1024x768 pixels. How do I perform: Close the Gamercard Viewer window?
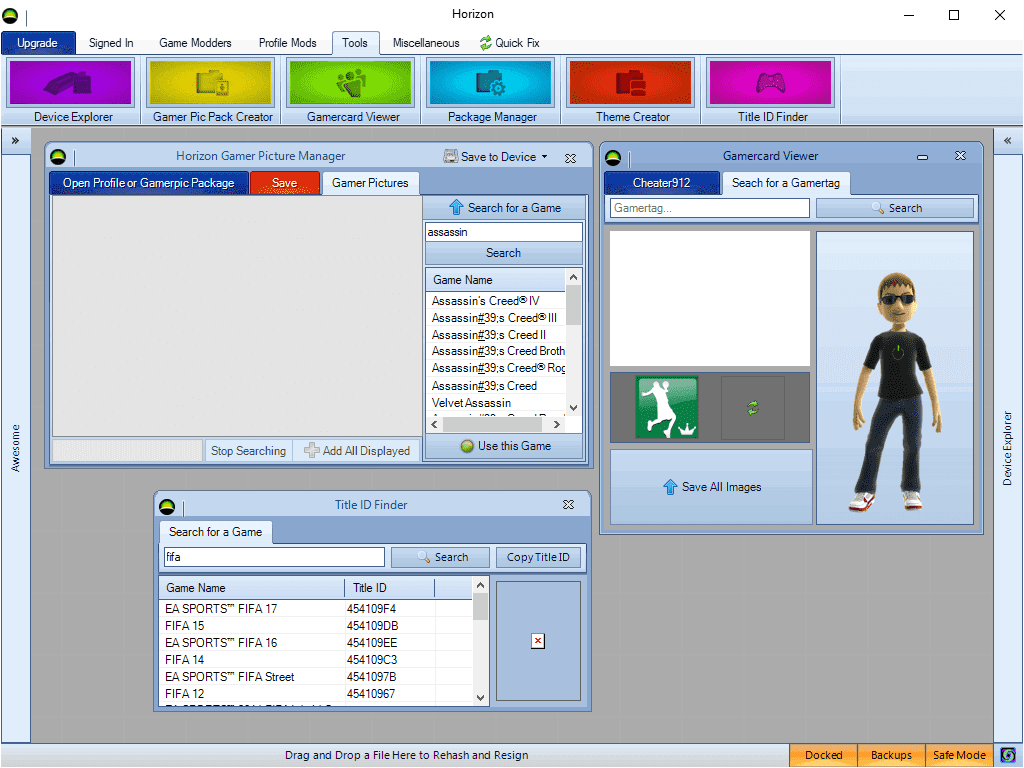click(960, 156)
